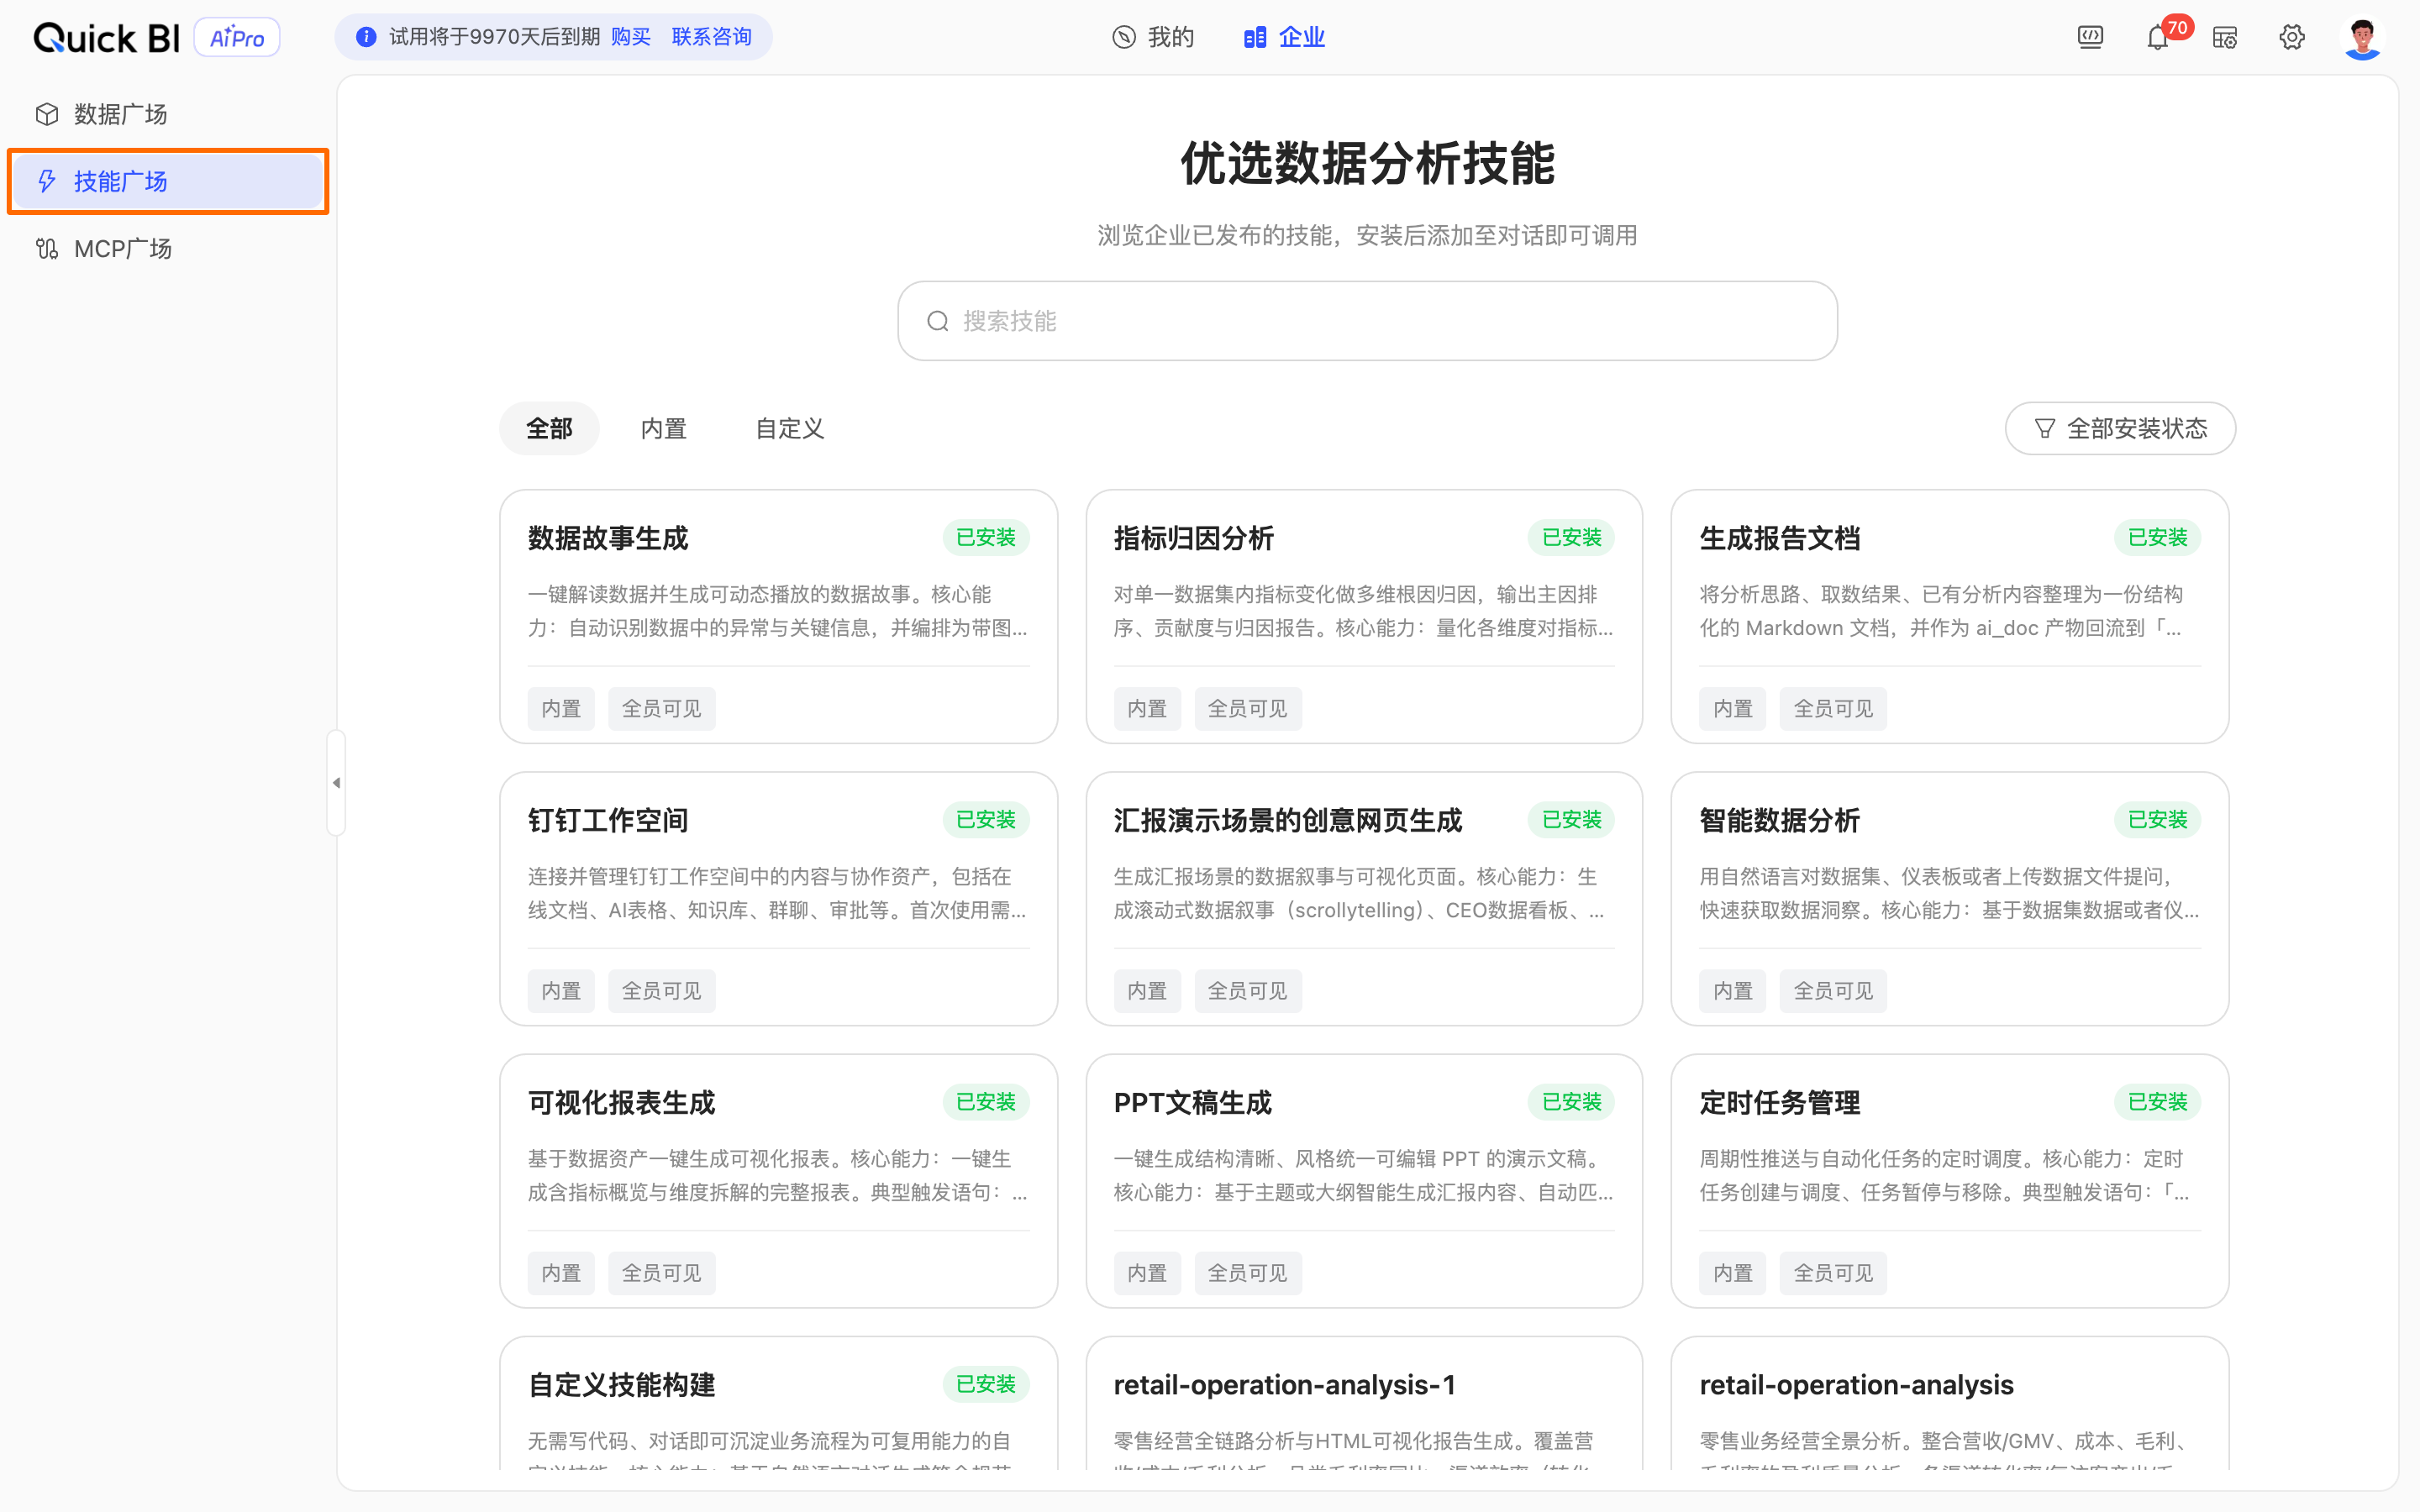2420x1512 pixels.
Task: Click 已安装 badge on 定时任务管理
Action: pyautogui.click(x=2157, y=1102)
